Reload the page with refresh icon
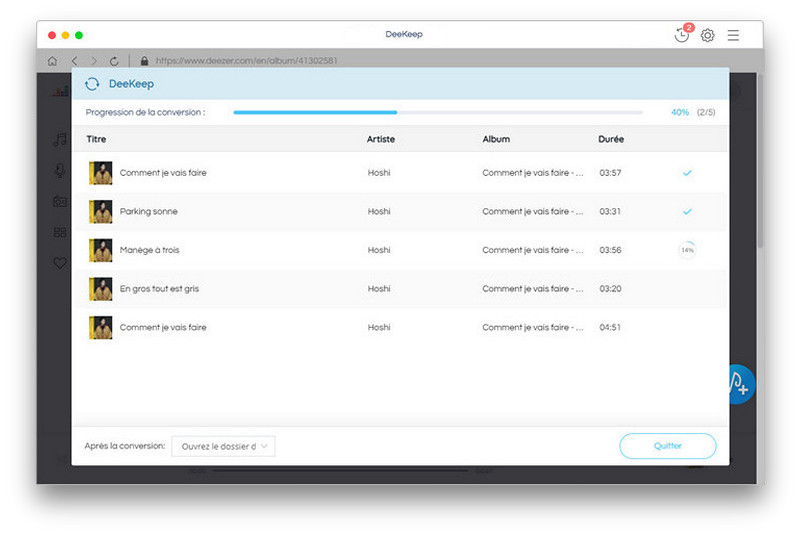Image resolution: width=800 pixels, height=536 pixels. (114, 61)
